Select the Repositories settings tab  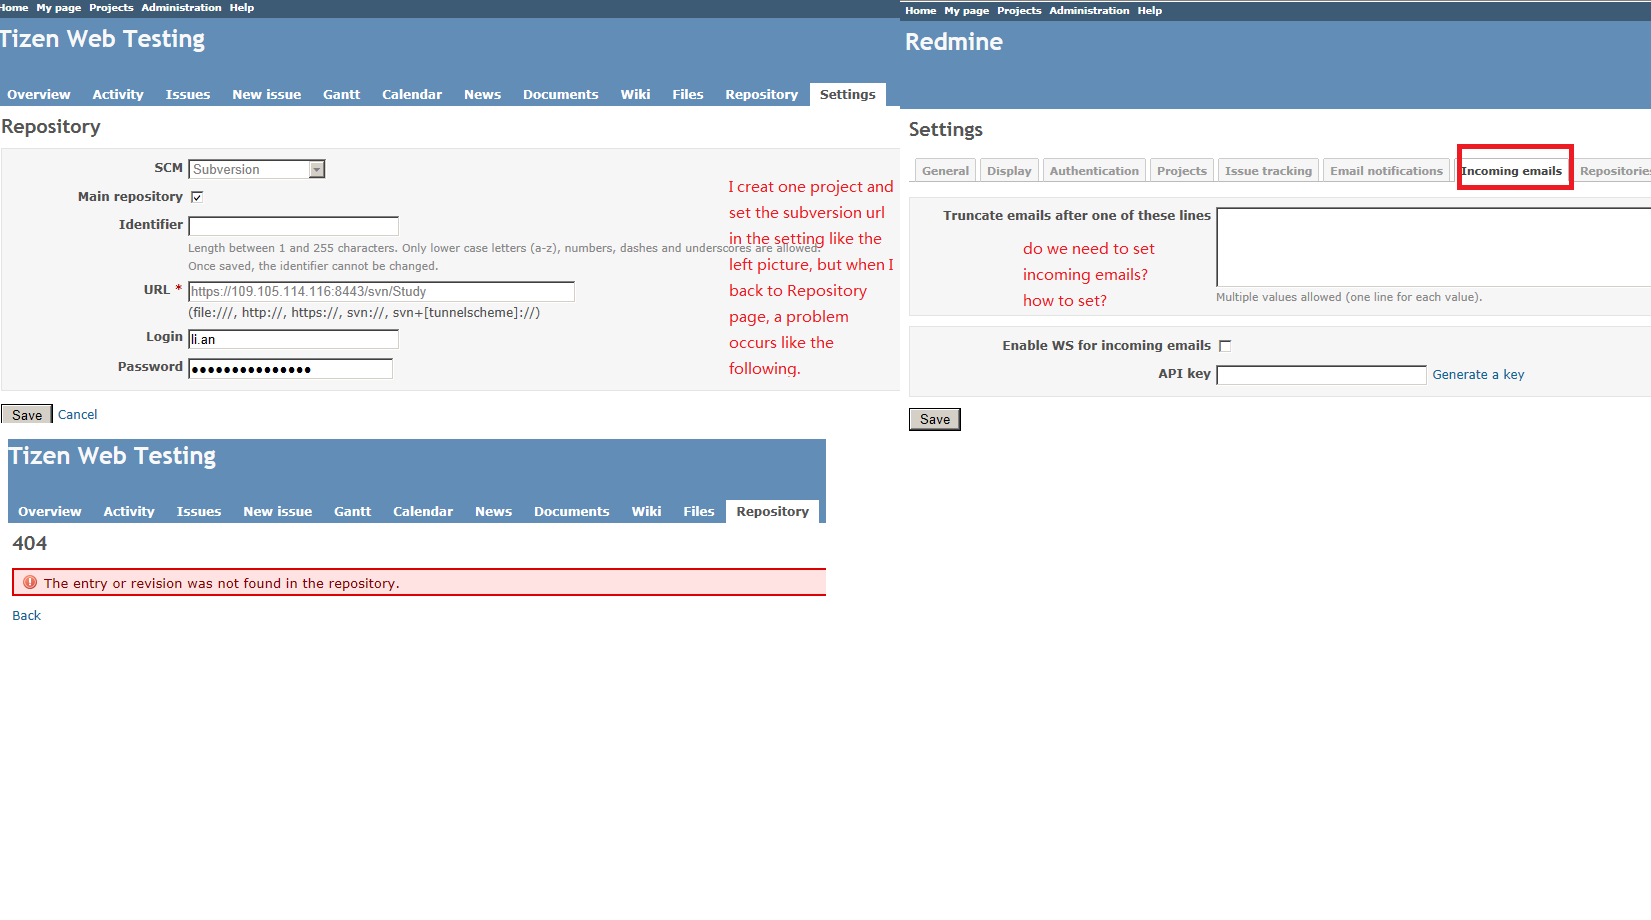(x=1613, y=171)
